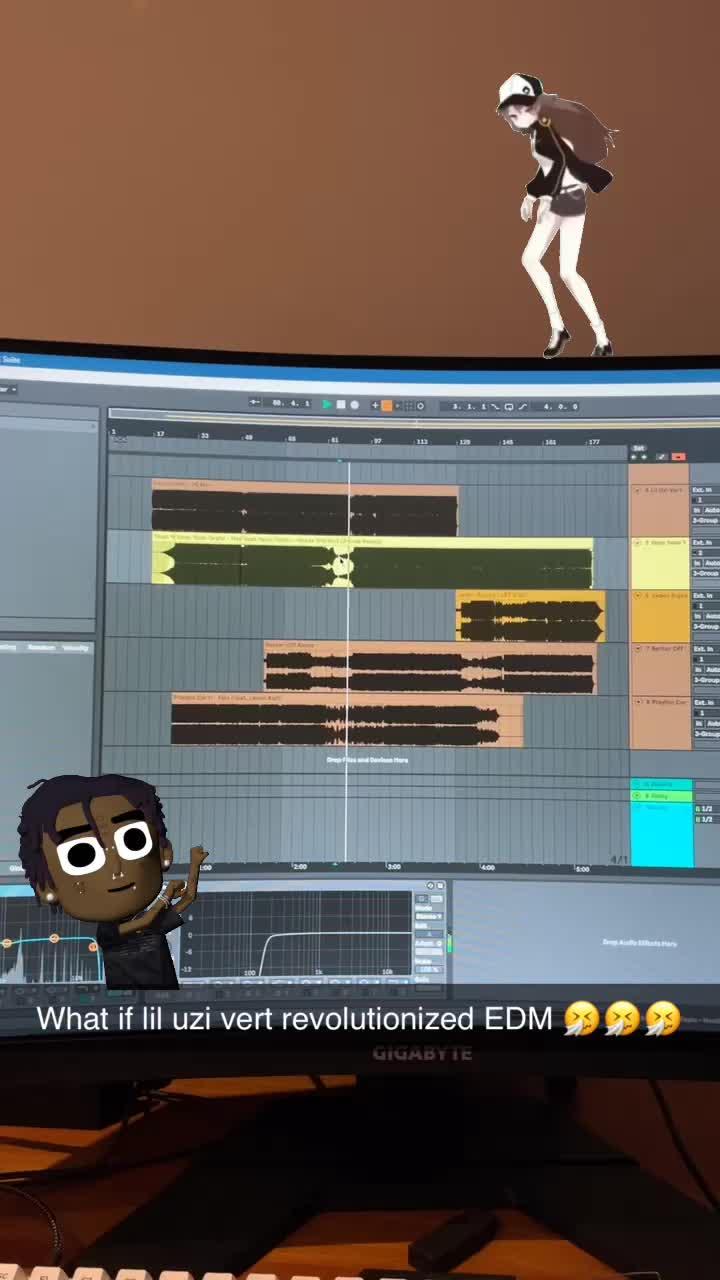Toggle the orange Automation Arm button
The image size is (720, 1280).
click(387, 405)
